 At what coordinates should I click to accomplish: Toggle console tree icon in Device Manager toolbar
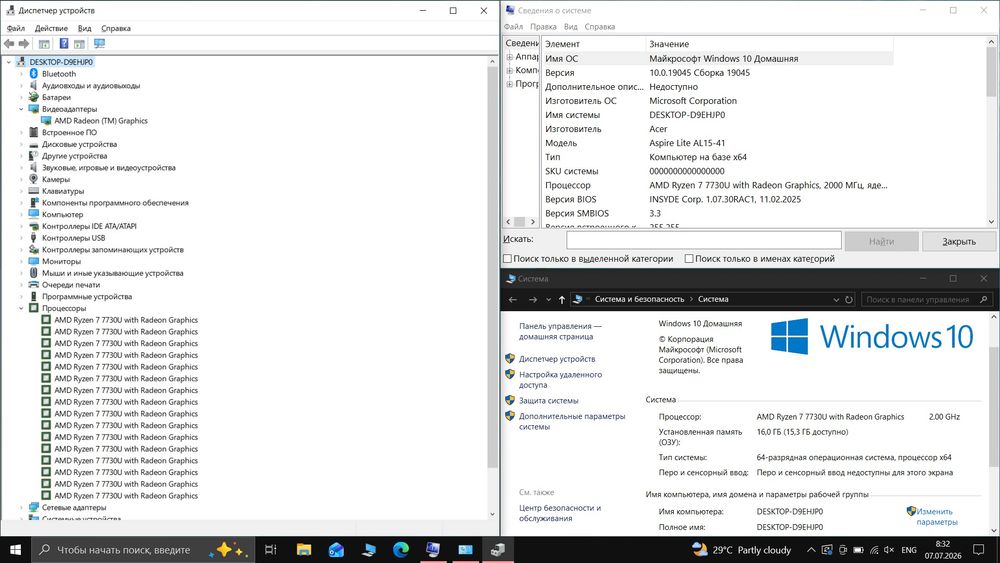tap(44, 44)
